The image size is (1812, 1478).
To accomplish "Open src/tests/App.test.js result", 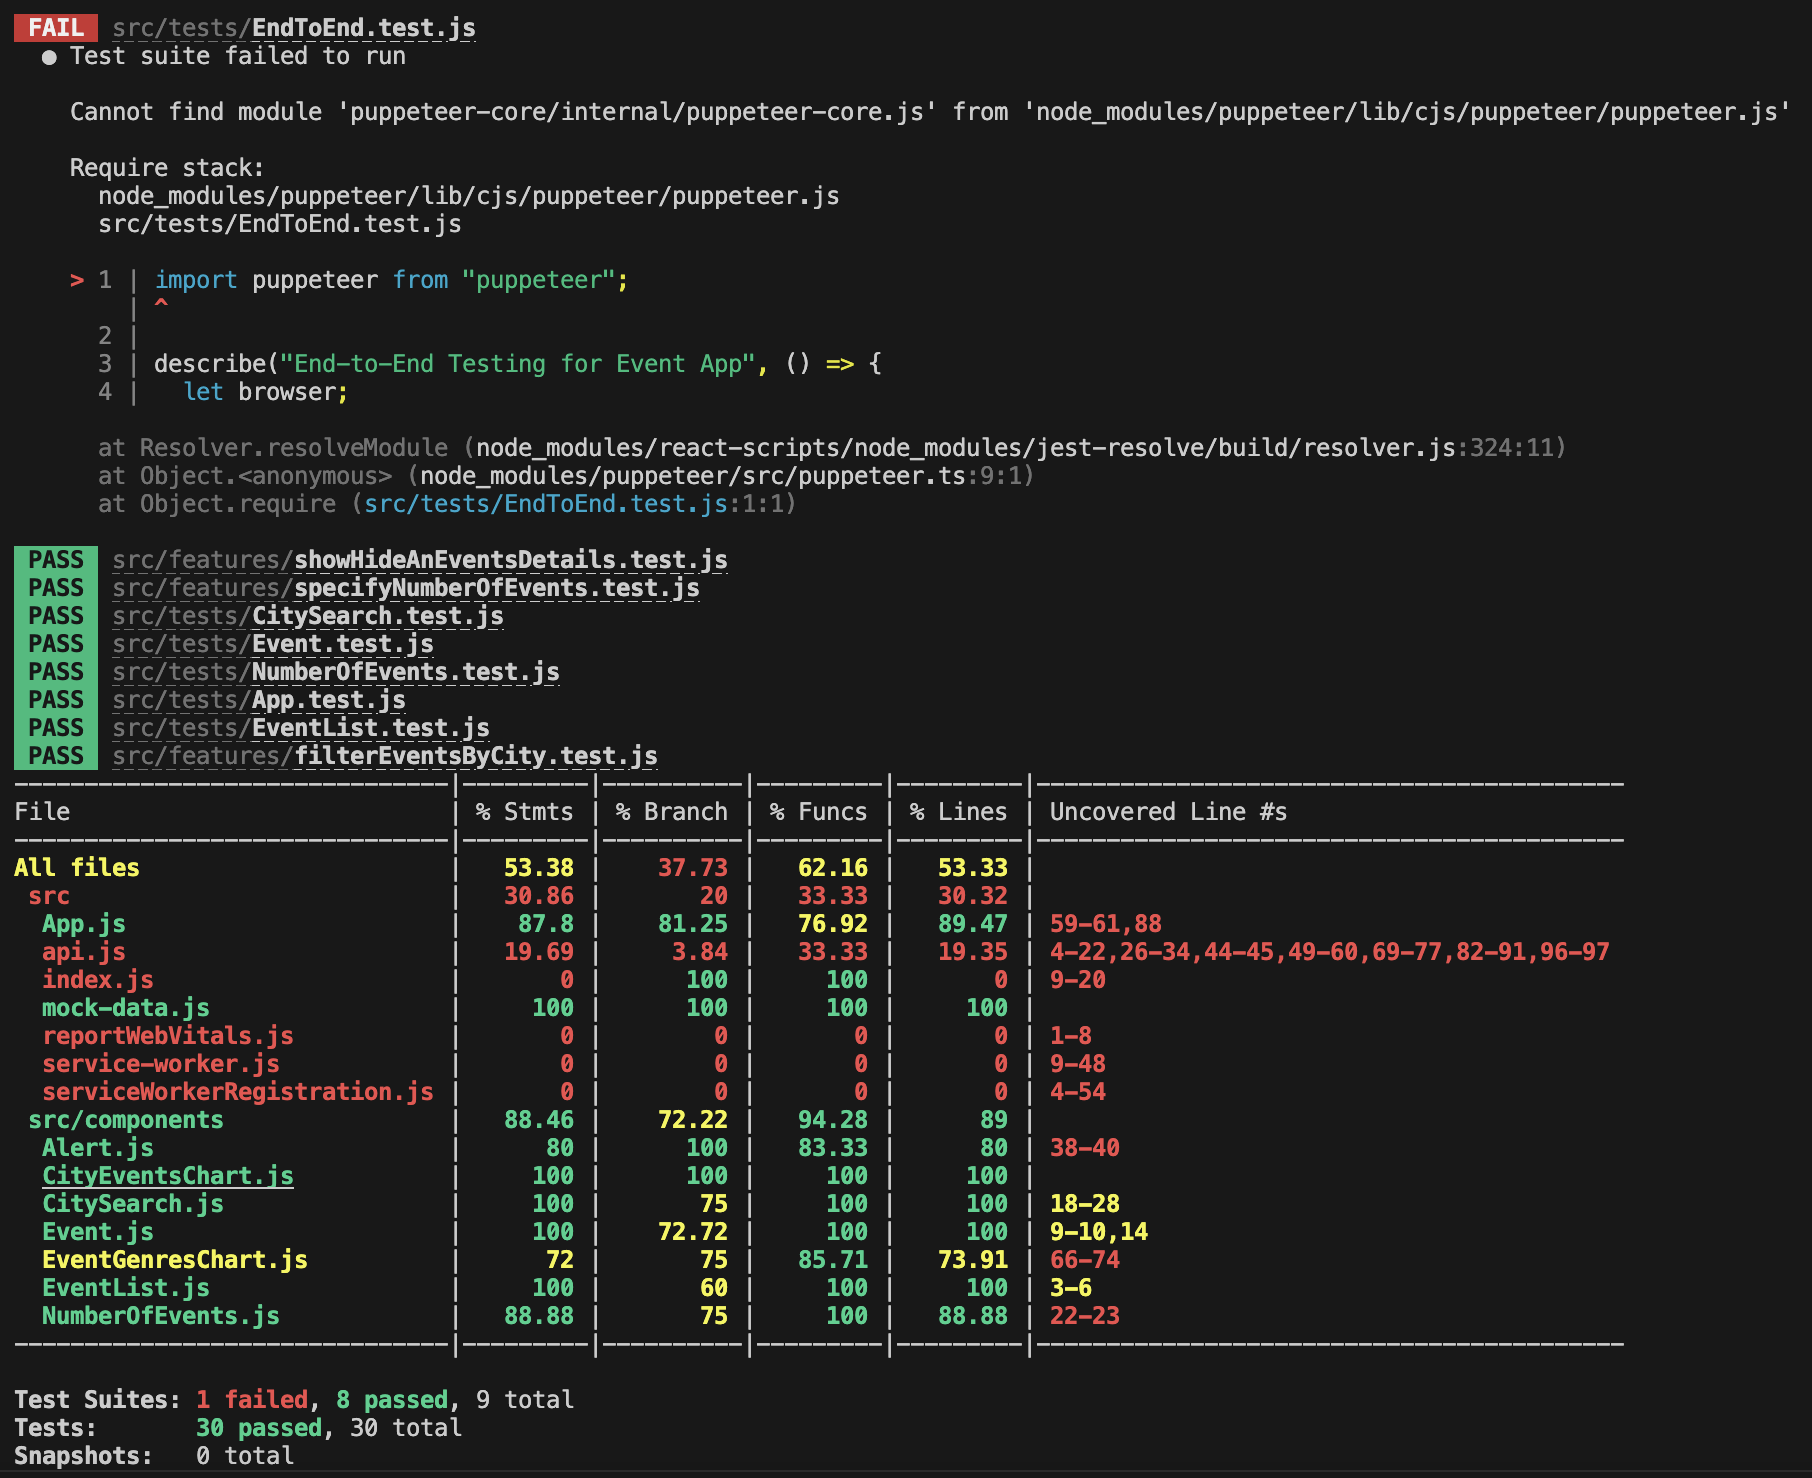I will coord(259,700).
